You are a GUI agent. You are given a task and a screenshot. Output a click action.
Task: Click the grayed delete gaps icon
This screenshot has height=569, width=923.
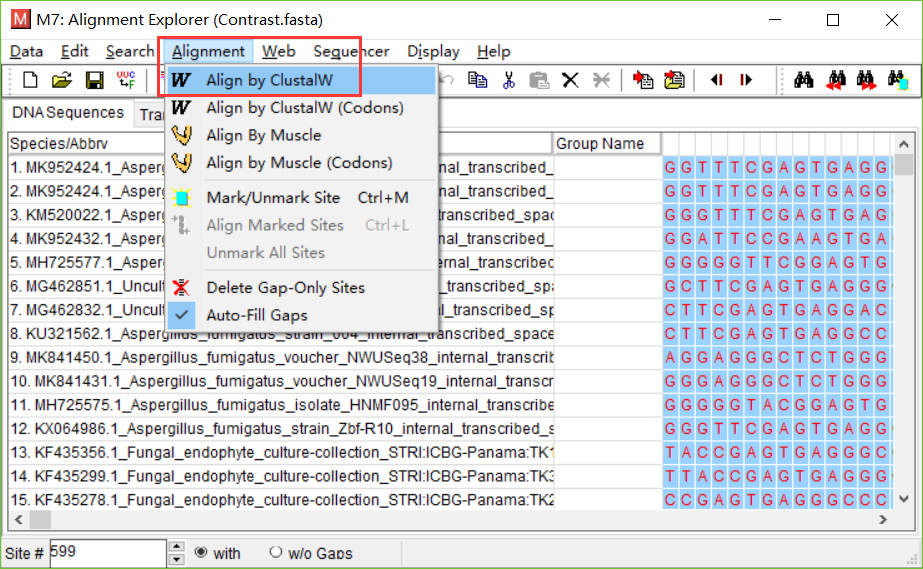[601, 79]
